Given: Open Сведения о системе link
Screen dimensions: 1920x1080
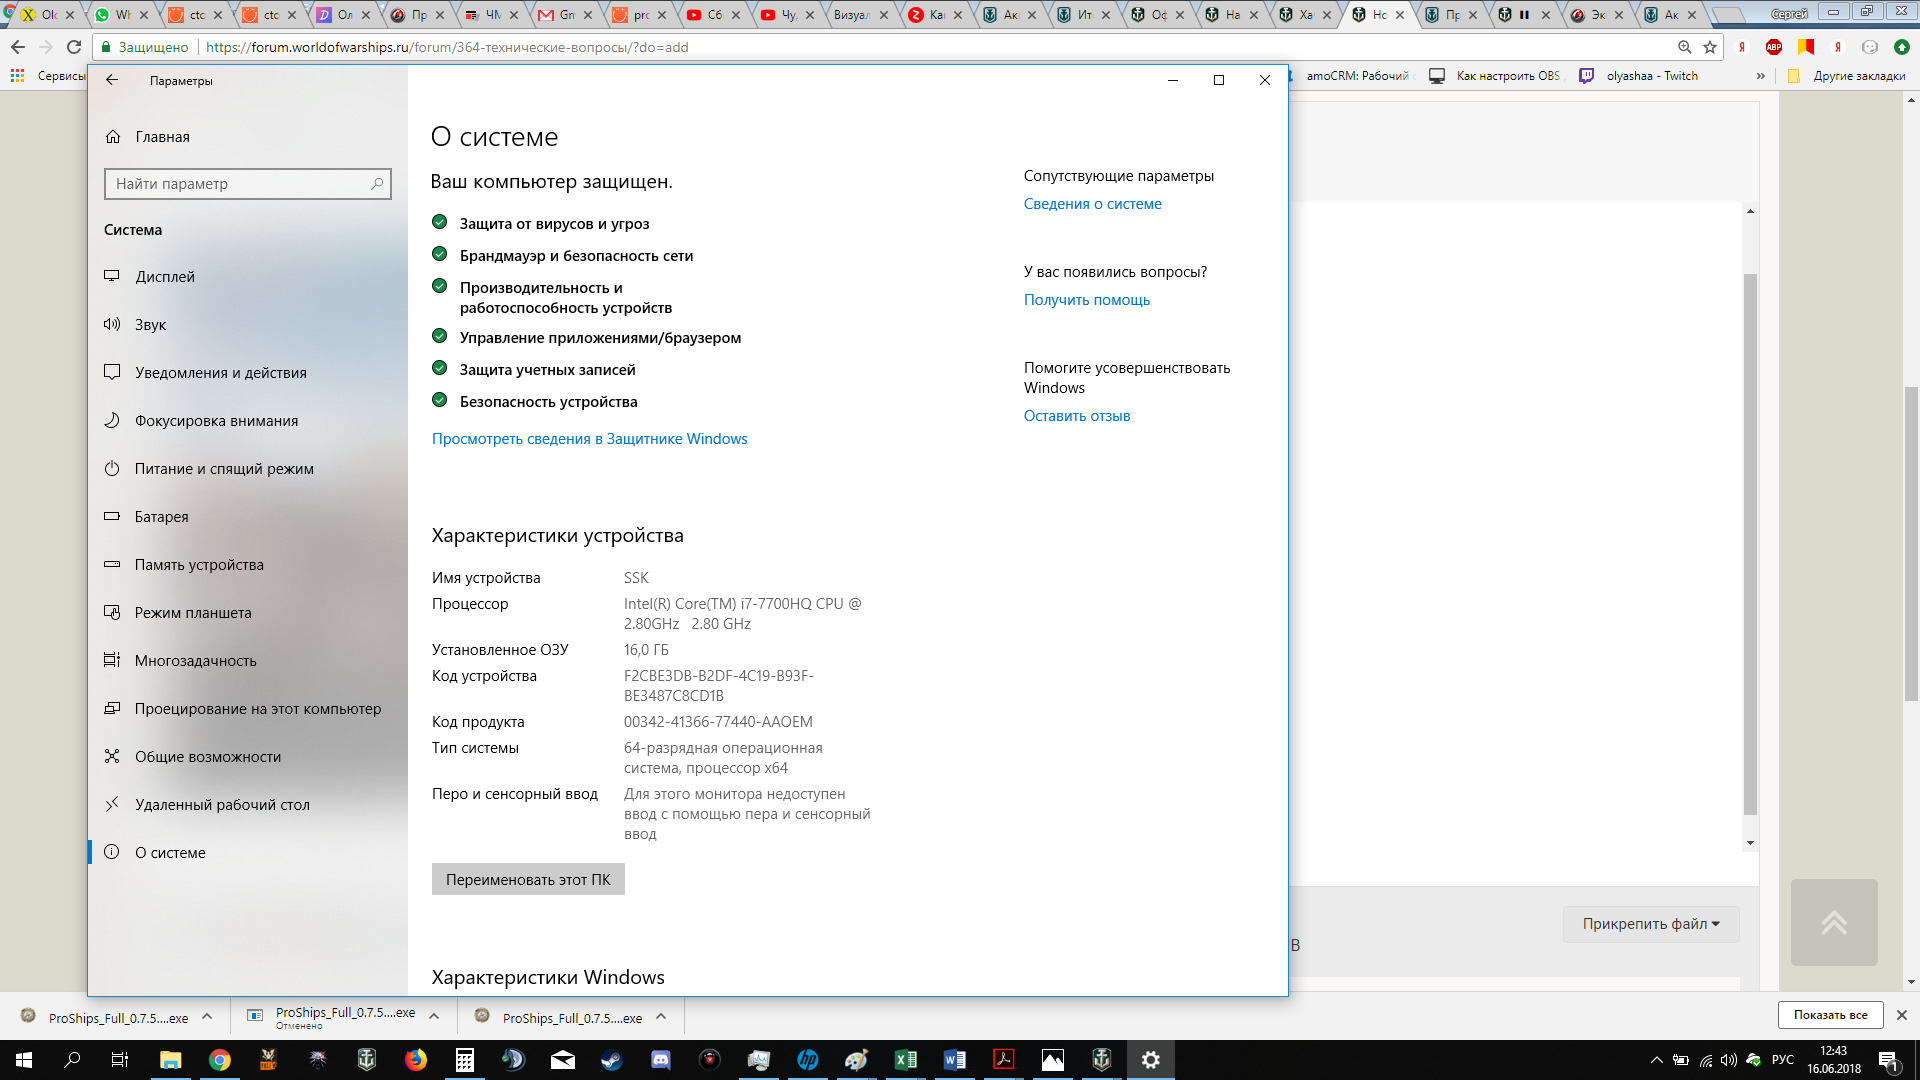Looking at the screenshot, I should 1092,204.
